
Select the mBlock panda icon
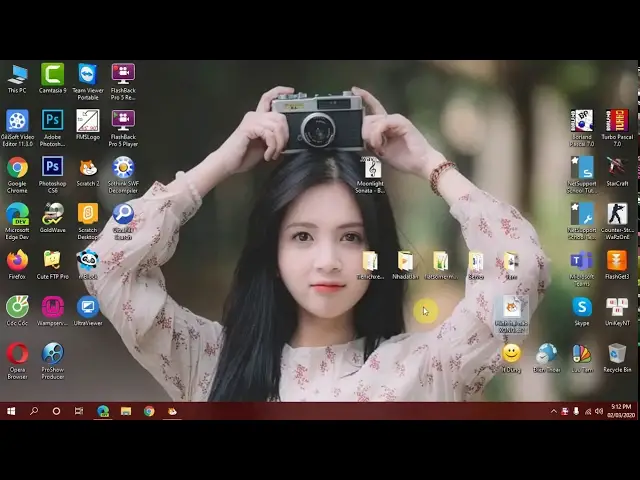(x=88, y=265)
